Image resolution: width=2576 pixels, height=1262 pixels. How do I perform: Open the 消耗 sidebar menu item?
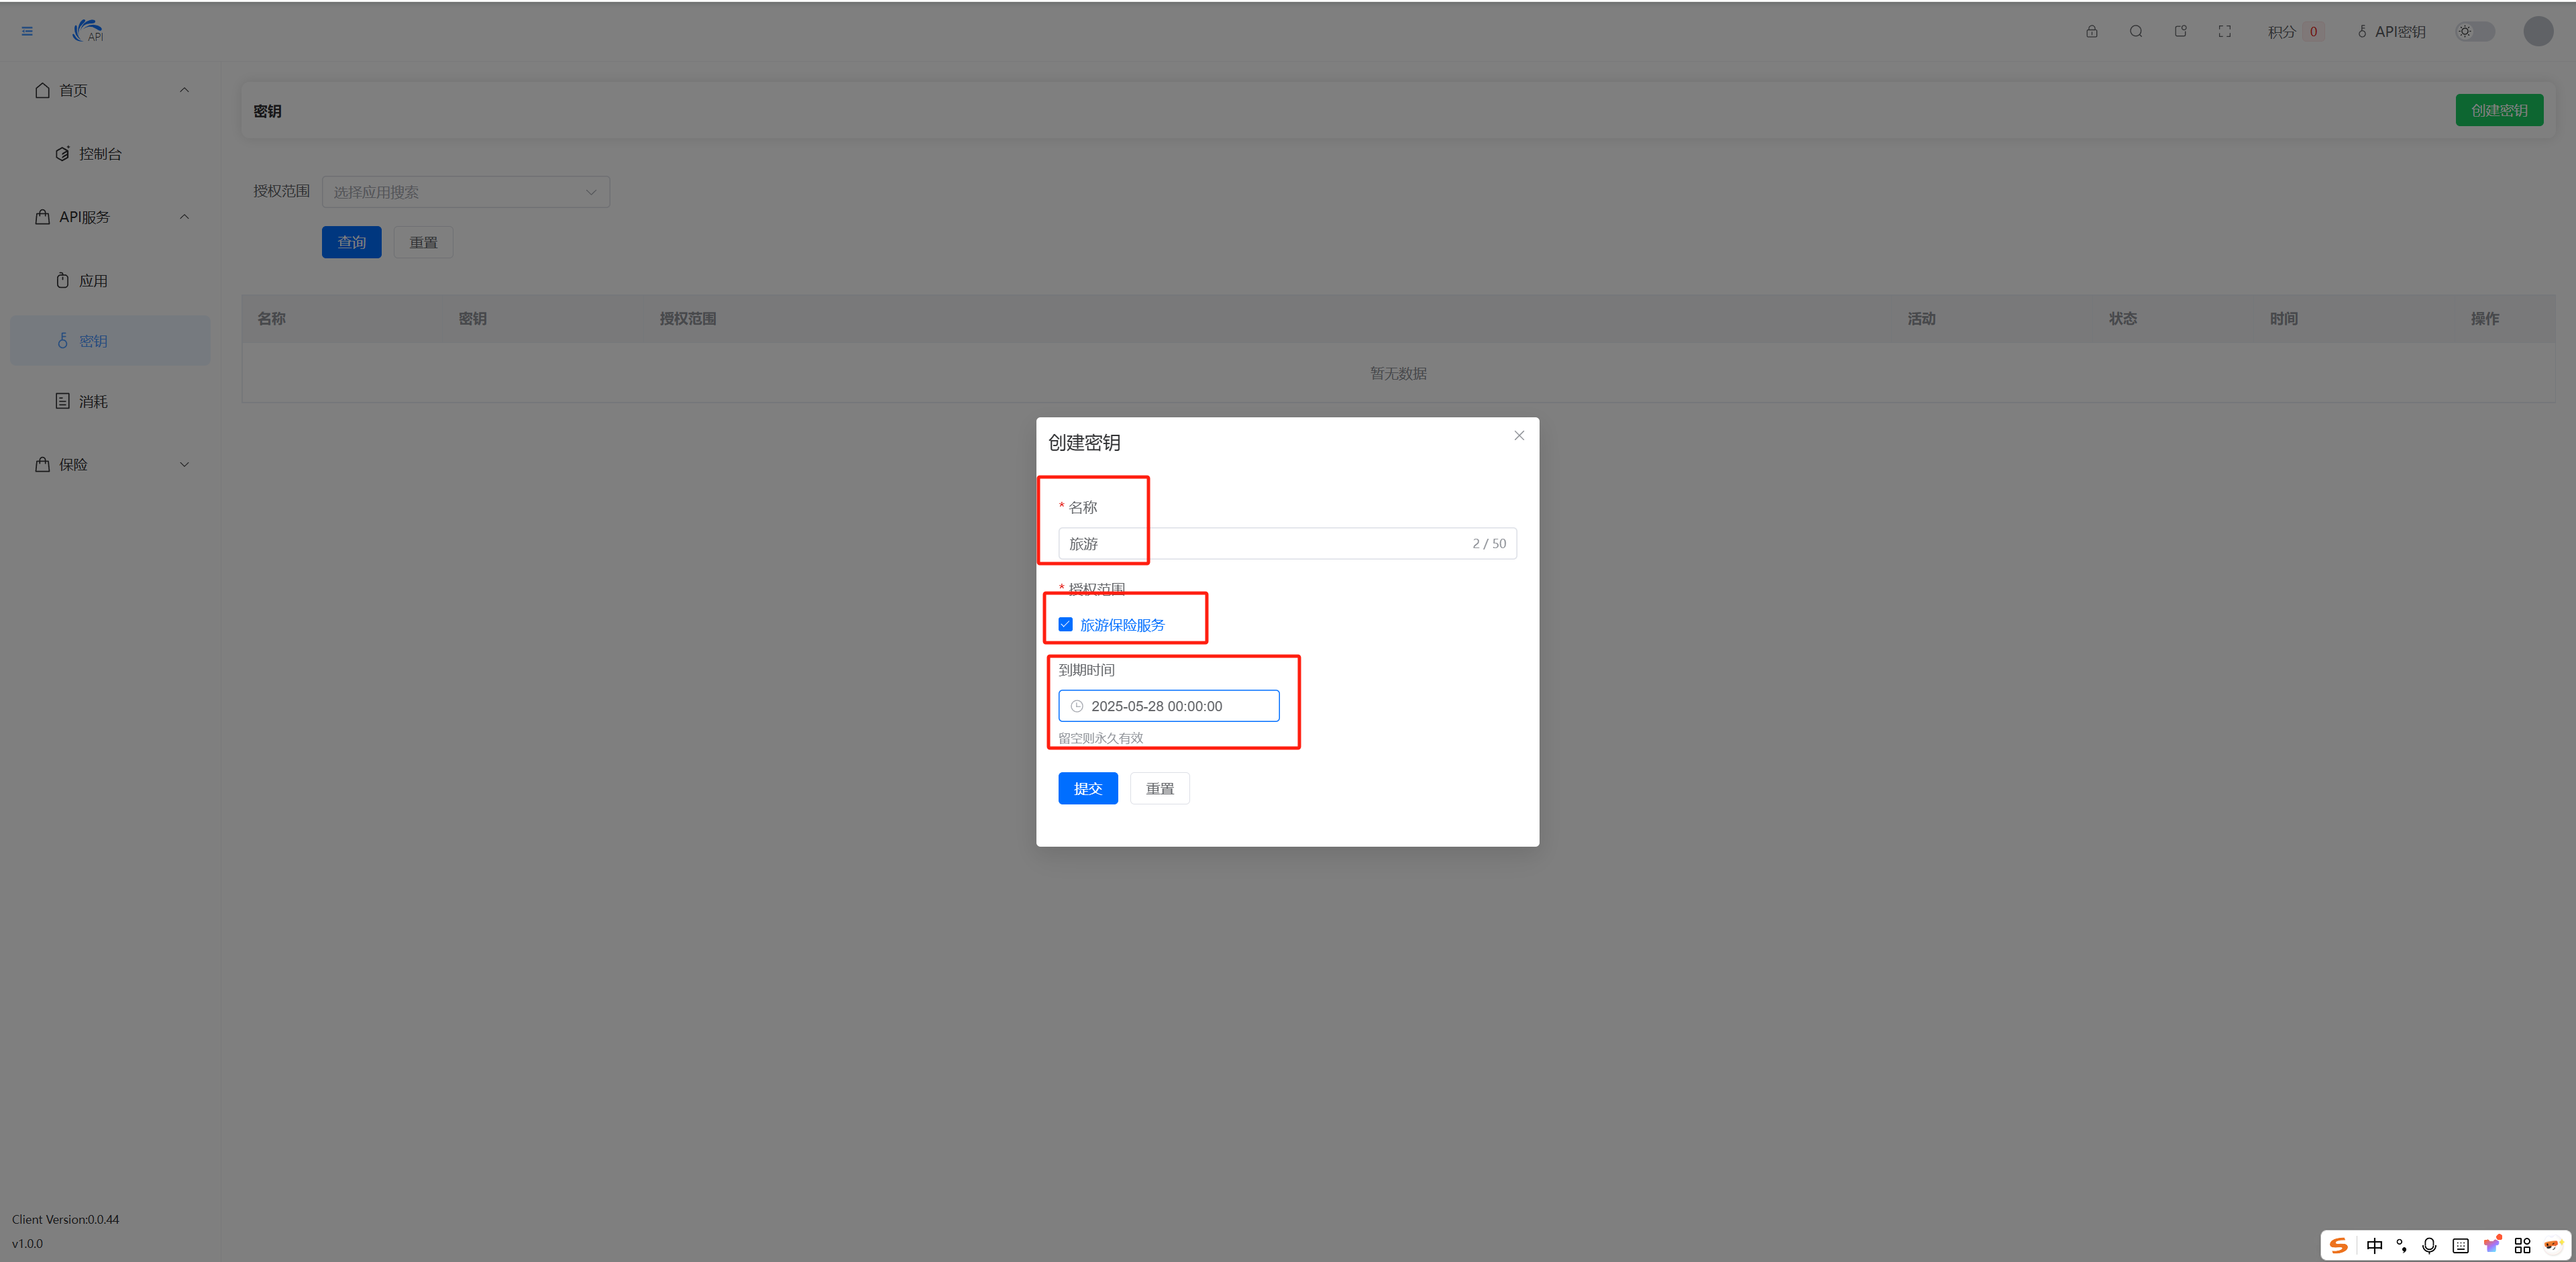93,401
